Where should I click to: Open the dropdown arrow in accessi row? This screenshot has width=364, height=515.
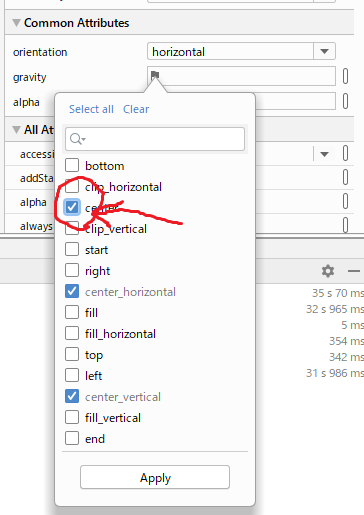pos(324,154)
